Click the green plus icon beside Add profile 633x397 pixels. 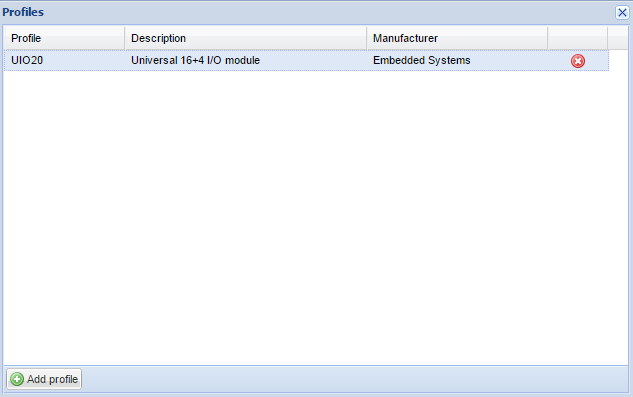point(17,379)
